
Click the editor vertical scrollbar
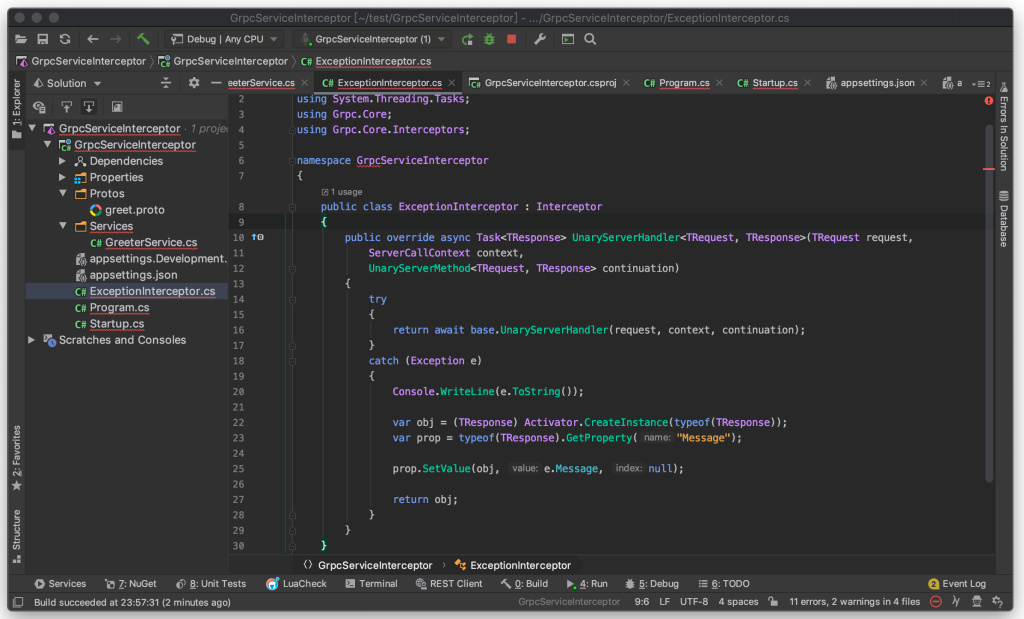click(989, 304)
